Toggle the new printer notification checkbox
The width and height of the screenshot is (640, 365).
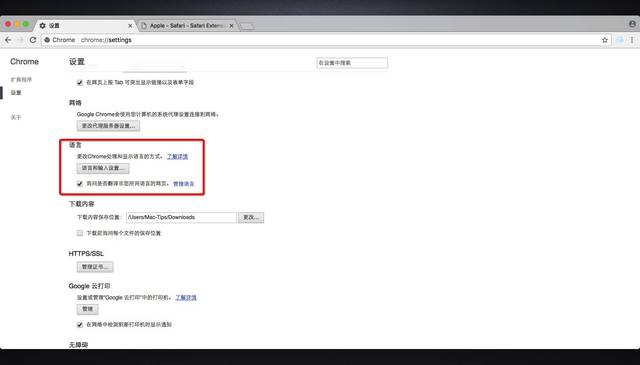coord(80,325)
